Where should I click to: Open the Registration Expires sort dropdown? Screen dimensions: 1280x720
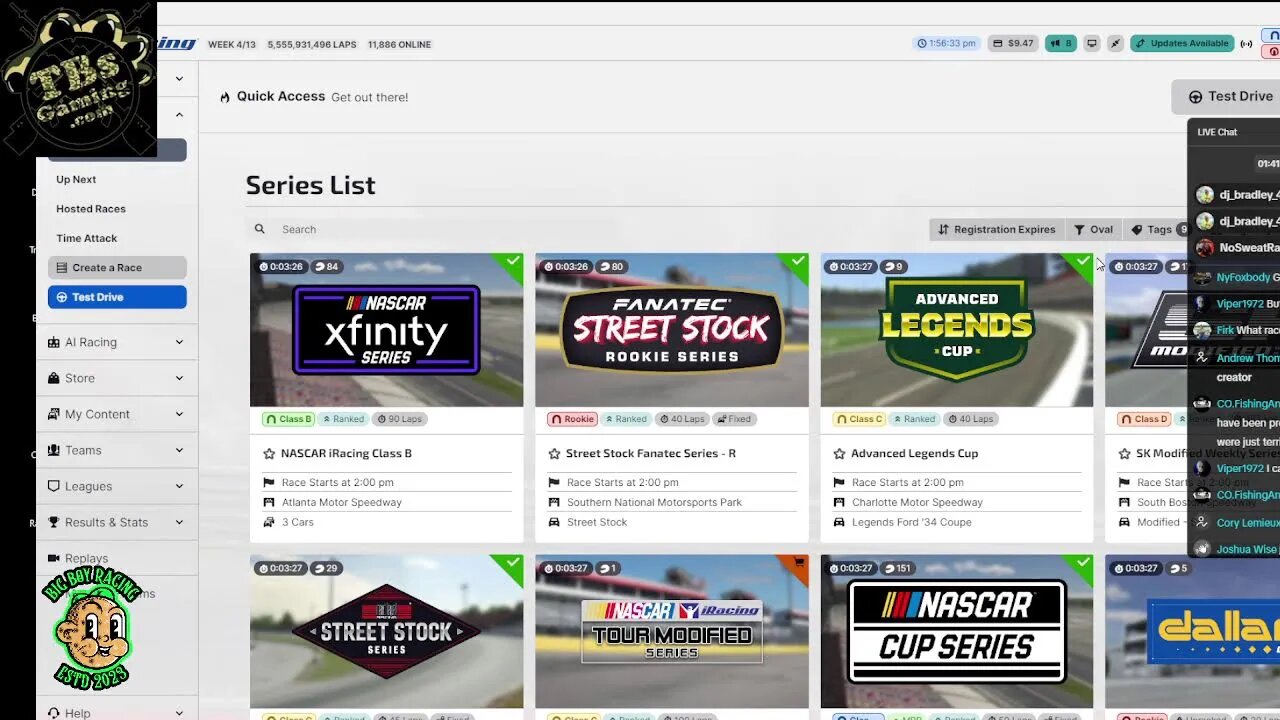(x=996, y=229)
